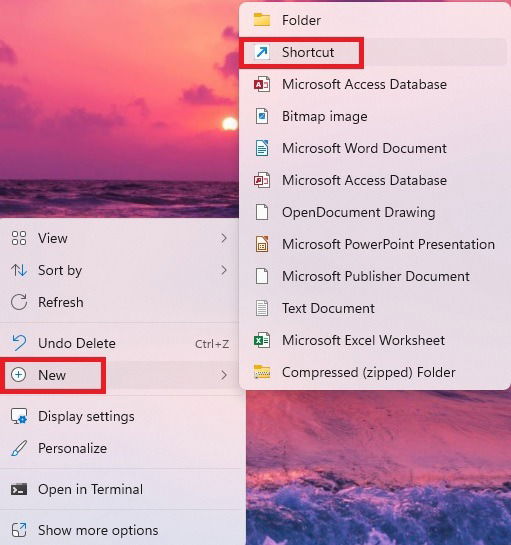Click the Bitmap image file icon

point(262,116)
